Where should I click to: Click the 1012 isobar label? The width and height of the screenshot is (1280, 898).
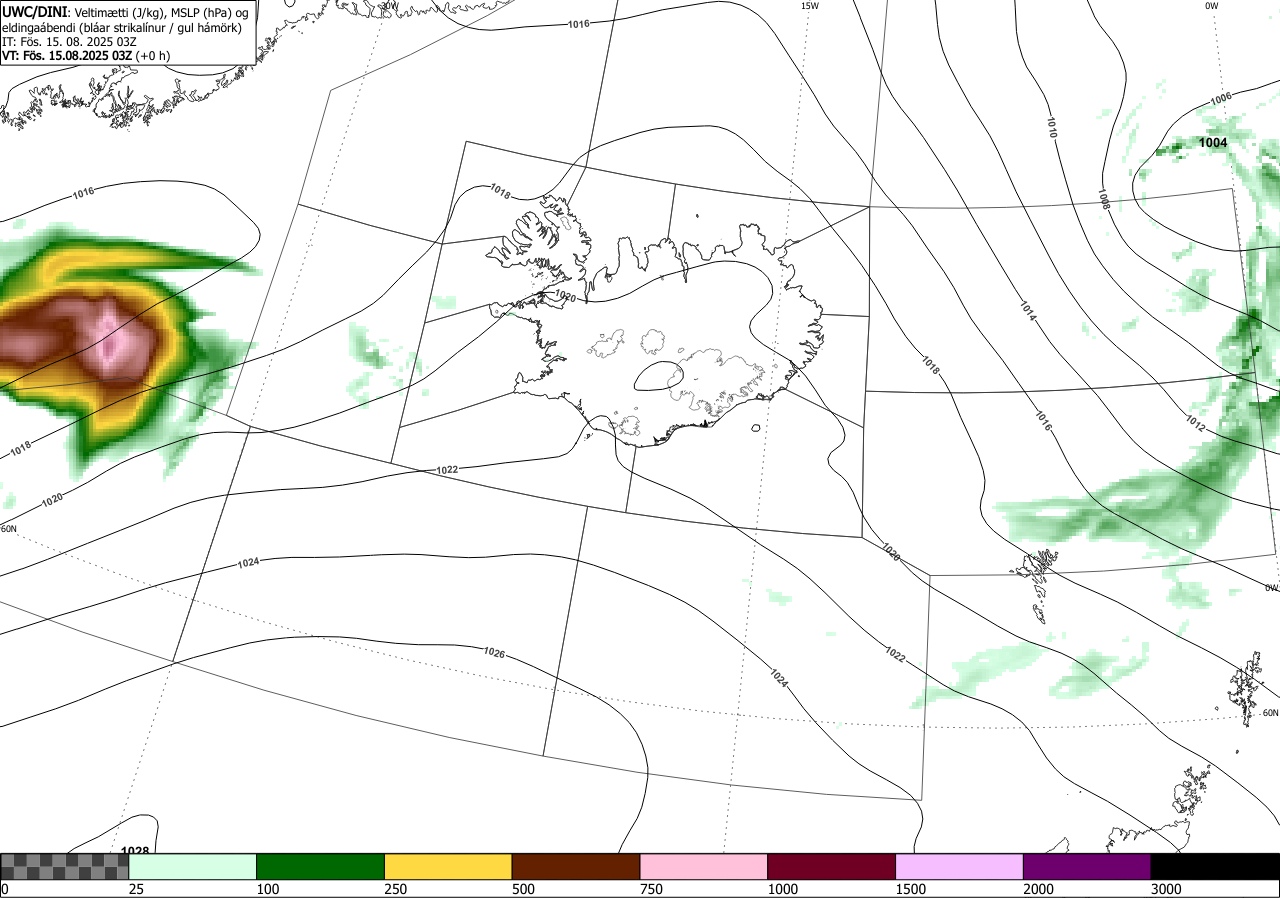click(x=1195, y=425)
